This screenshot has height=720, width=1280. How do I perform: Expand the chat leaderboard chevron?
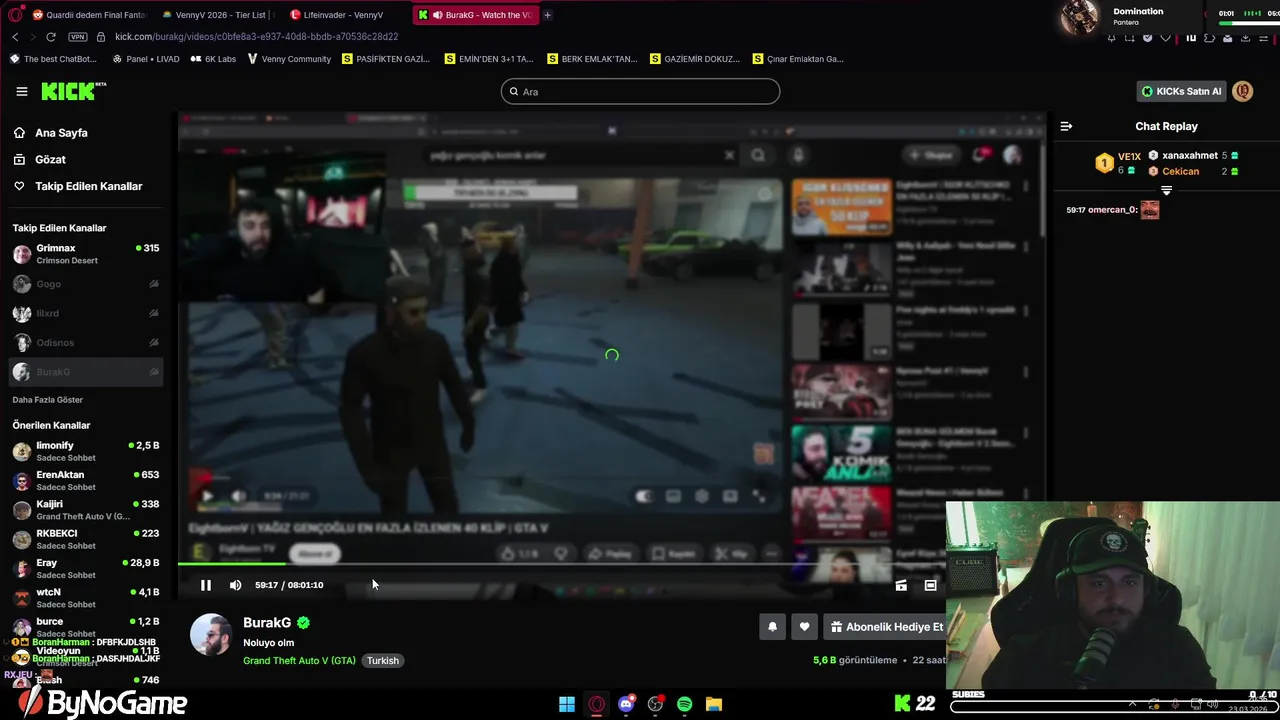click(1166, 190)
